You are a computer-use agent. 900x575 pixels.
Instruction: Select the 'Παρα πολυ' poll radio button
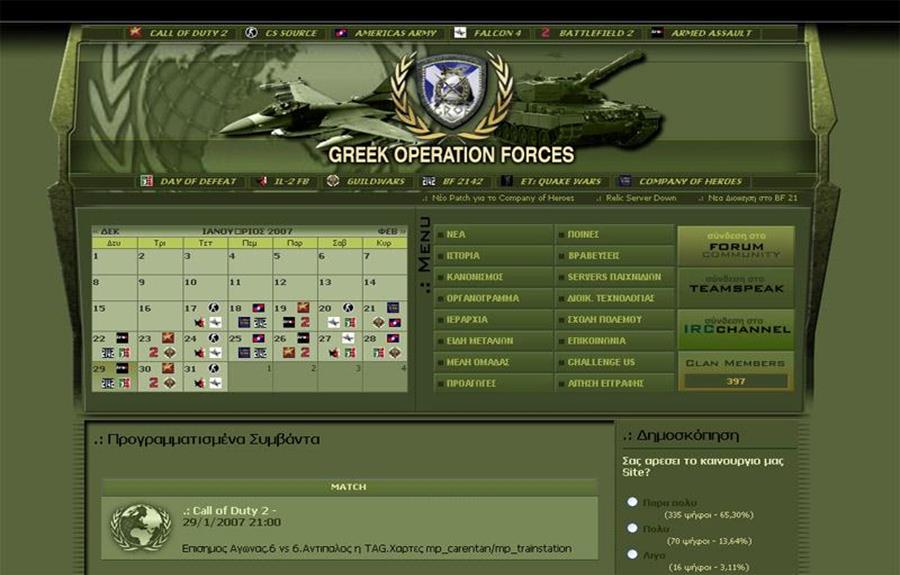click(632, 502)
